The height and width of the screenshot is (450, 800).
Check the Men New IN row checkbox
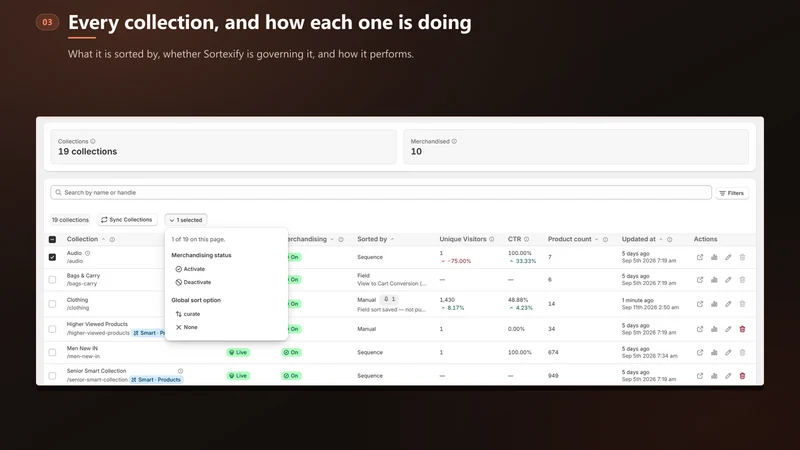pyautogui.click(x=52, y=352)
